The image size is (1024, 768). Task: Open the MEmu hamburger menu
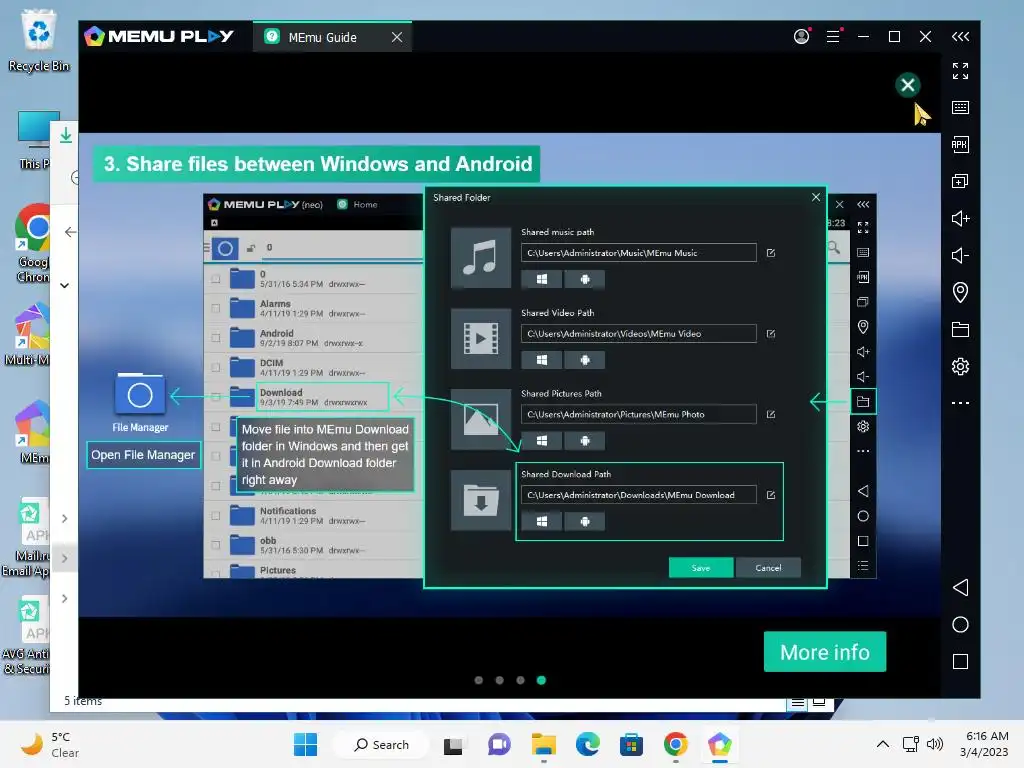point(833,37)
